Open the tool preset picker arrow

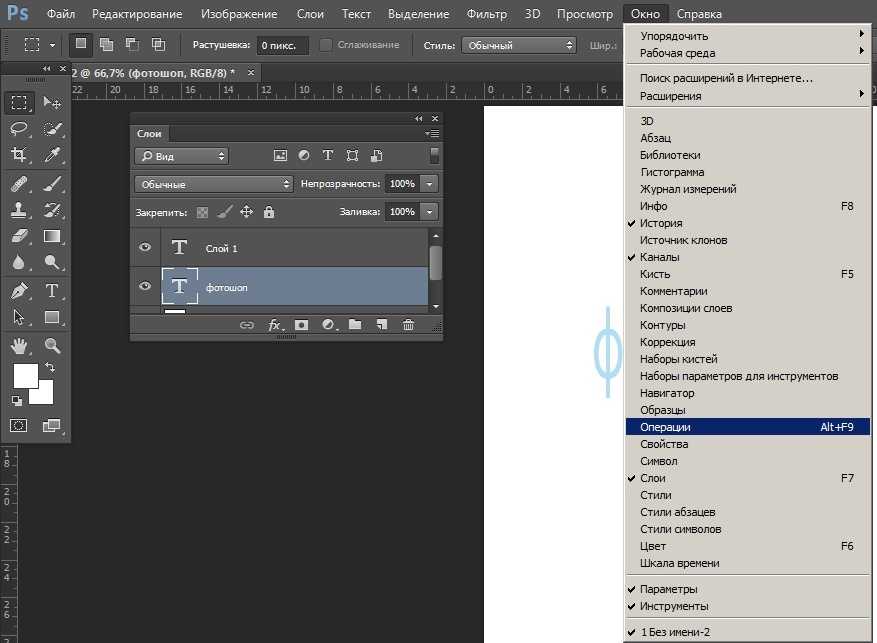(x=52, y=45)
